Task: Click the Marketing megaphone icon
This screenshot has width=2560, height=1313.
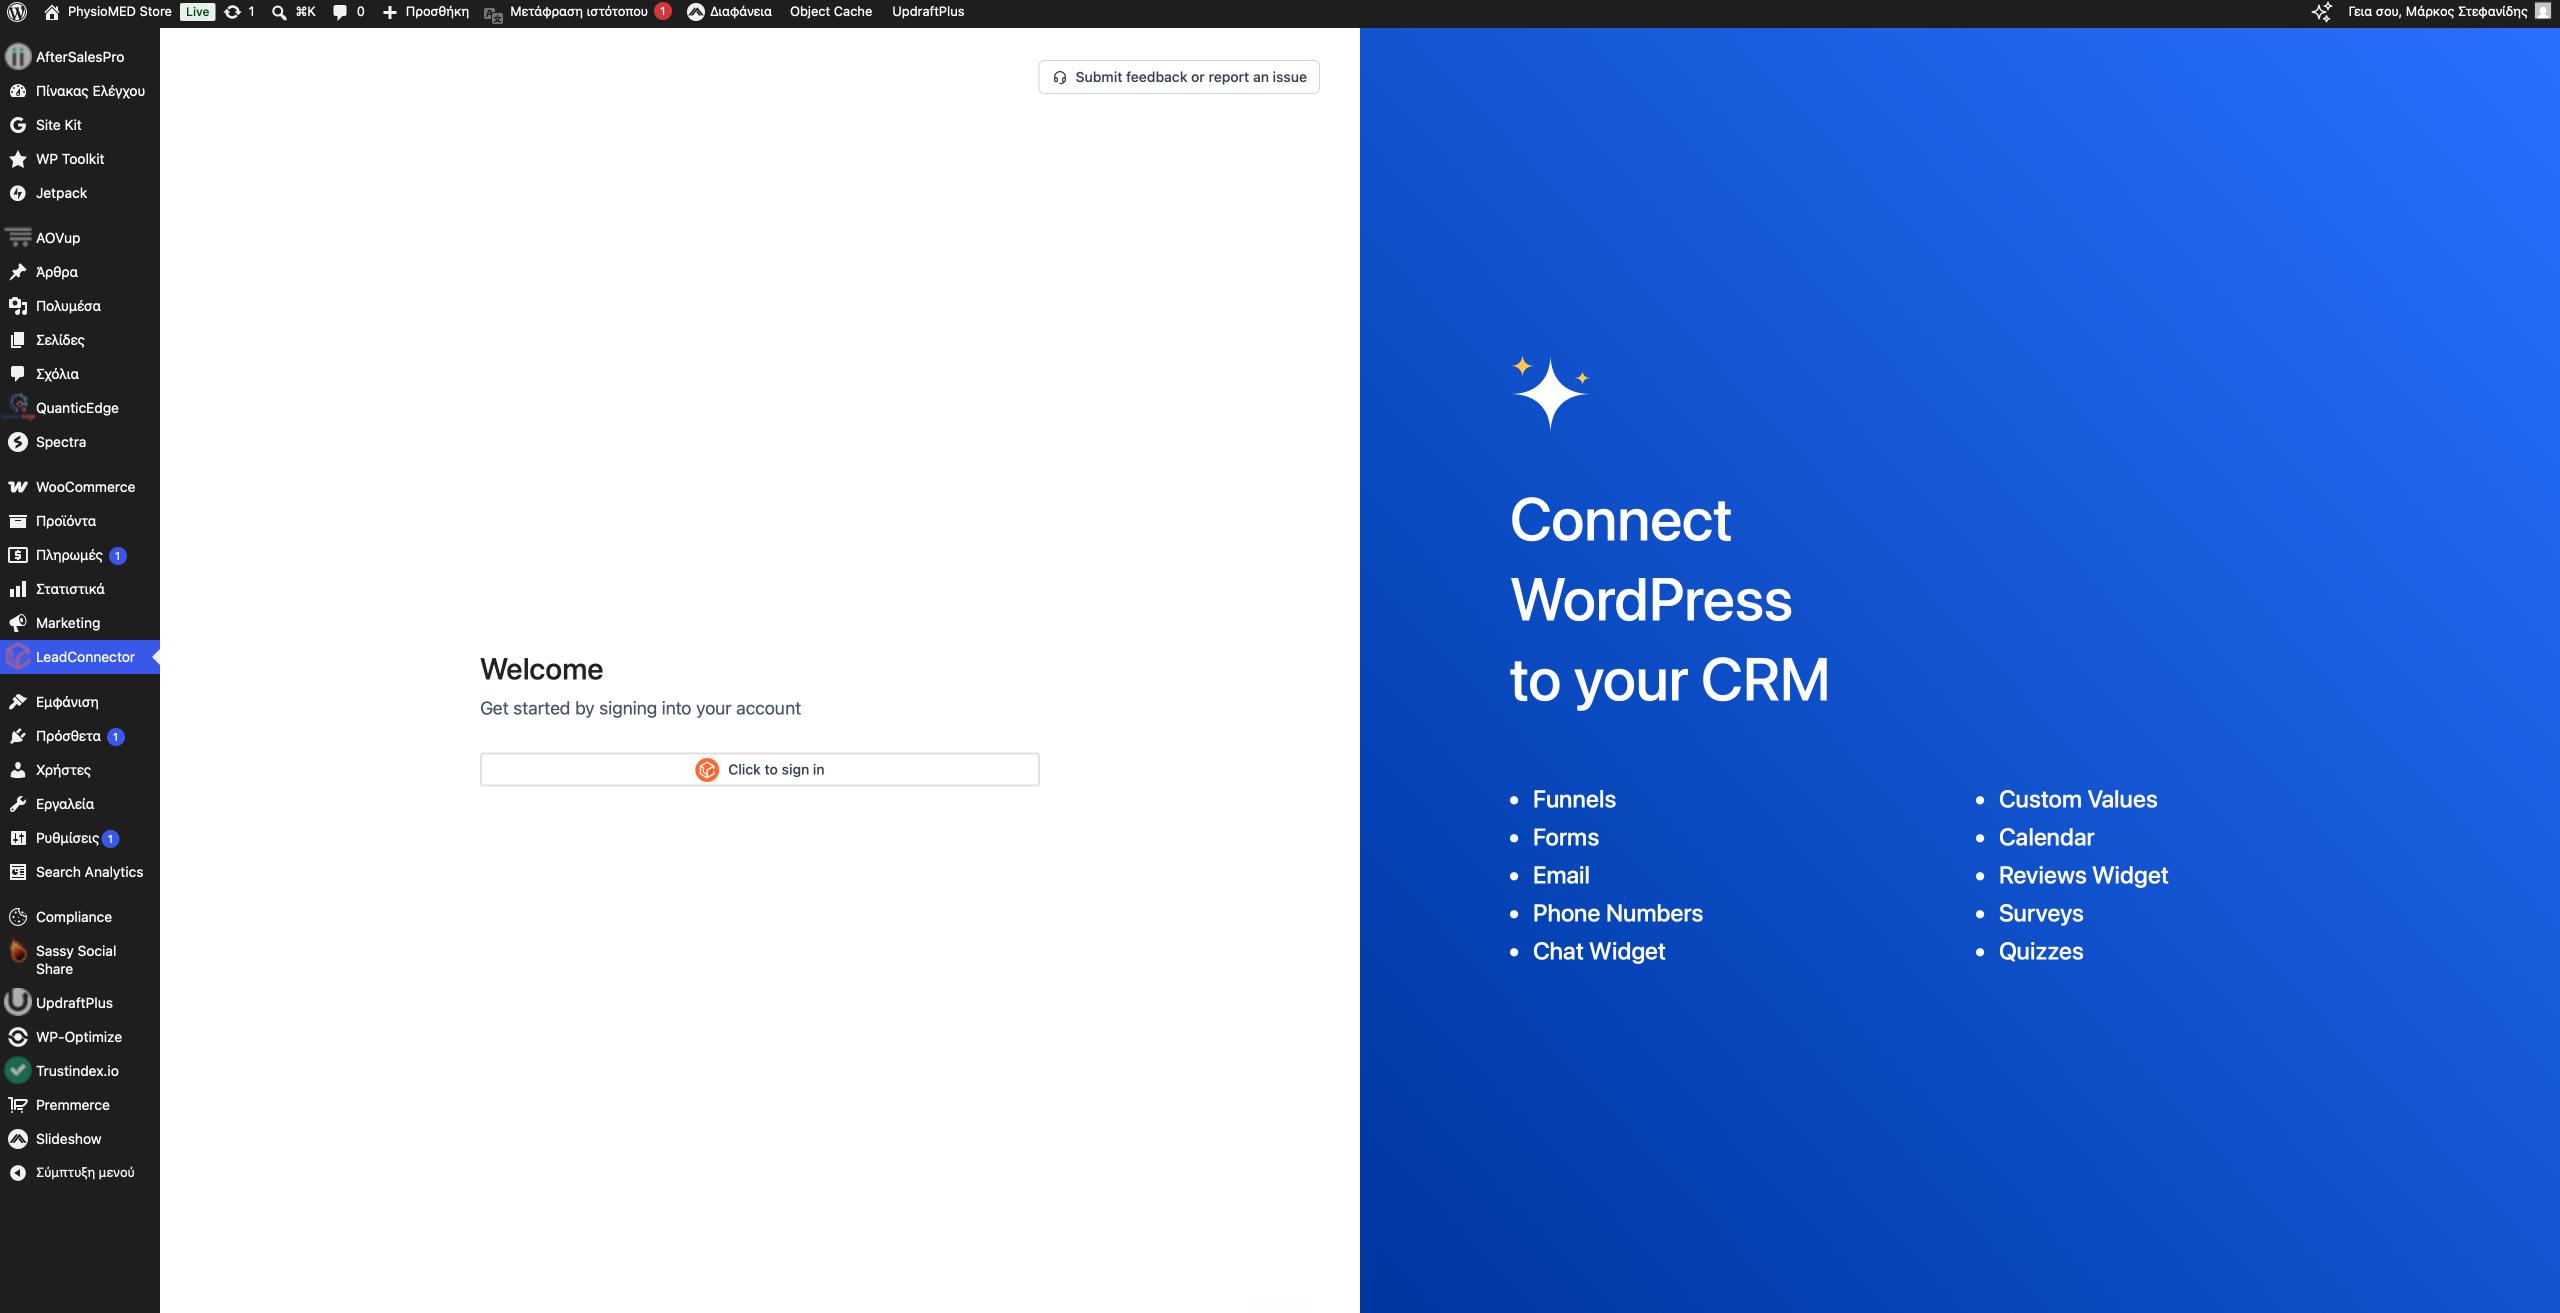Action: (x=18, y=623)
